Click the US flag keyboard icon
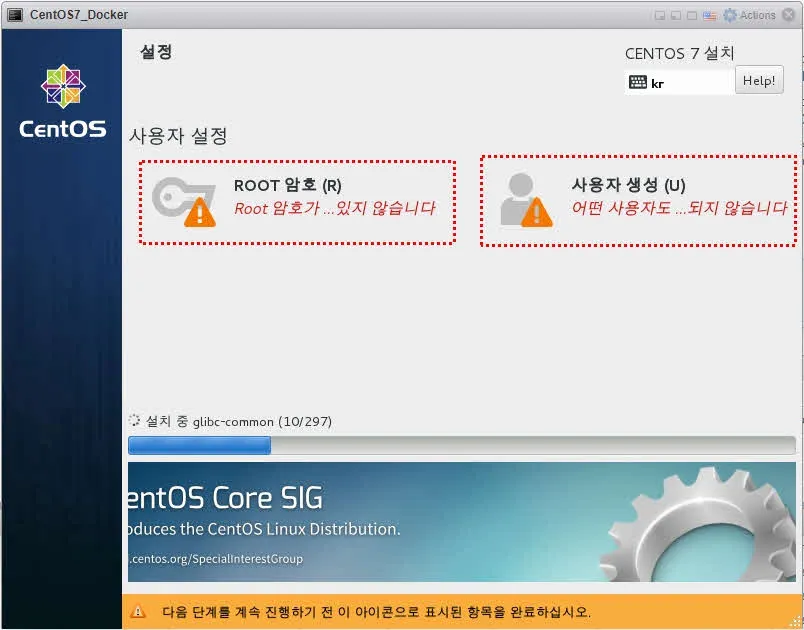 tap(709, 15)
